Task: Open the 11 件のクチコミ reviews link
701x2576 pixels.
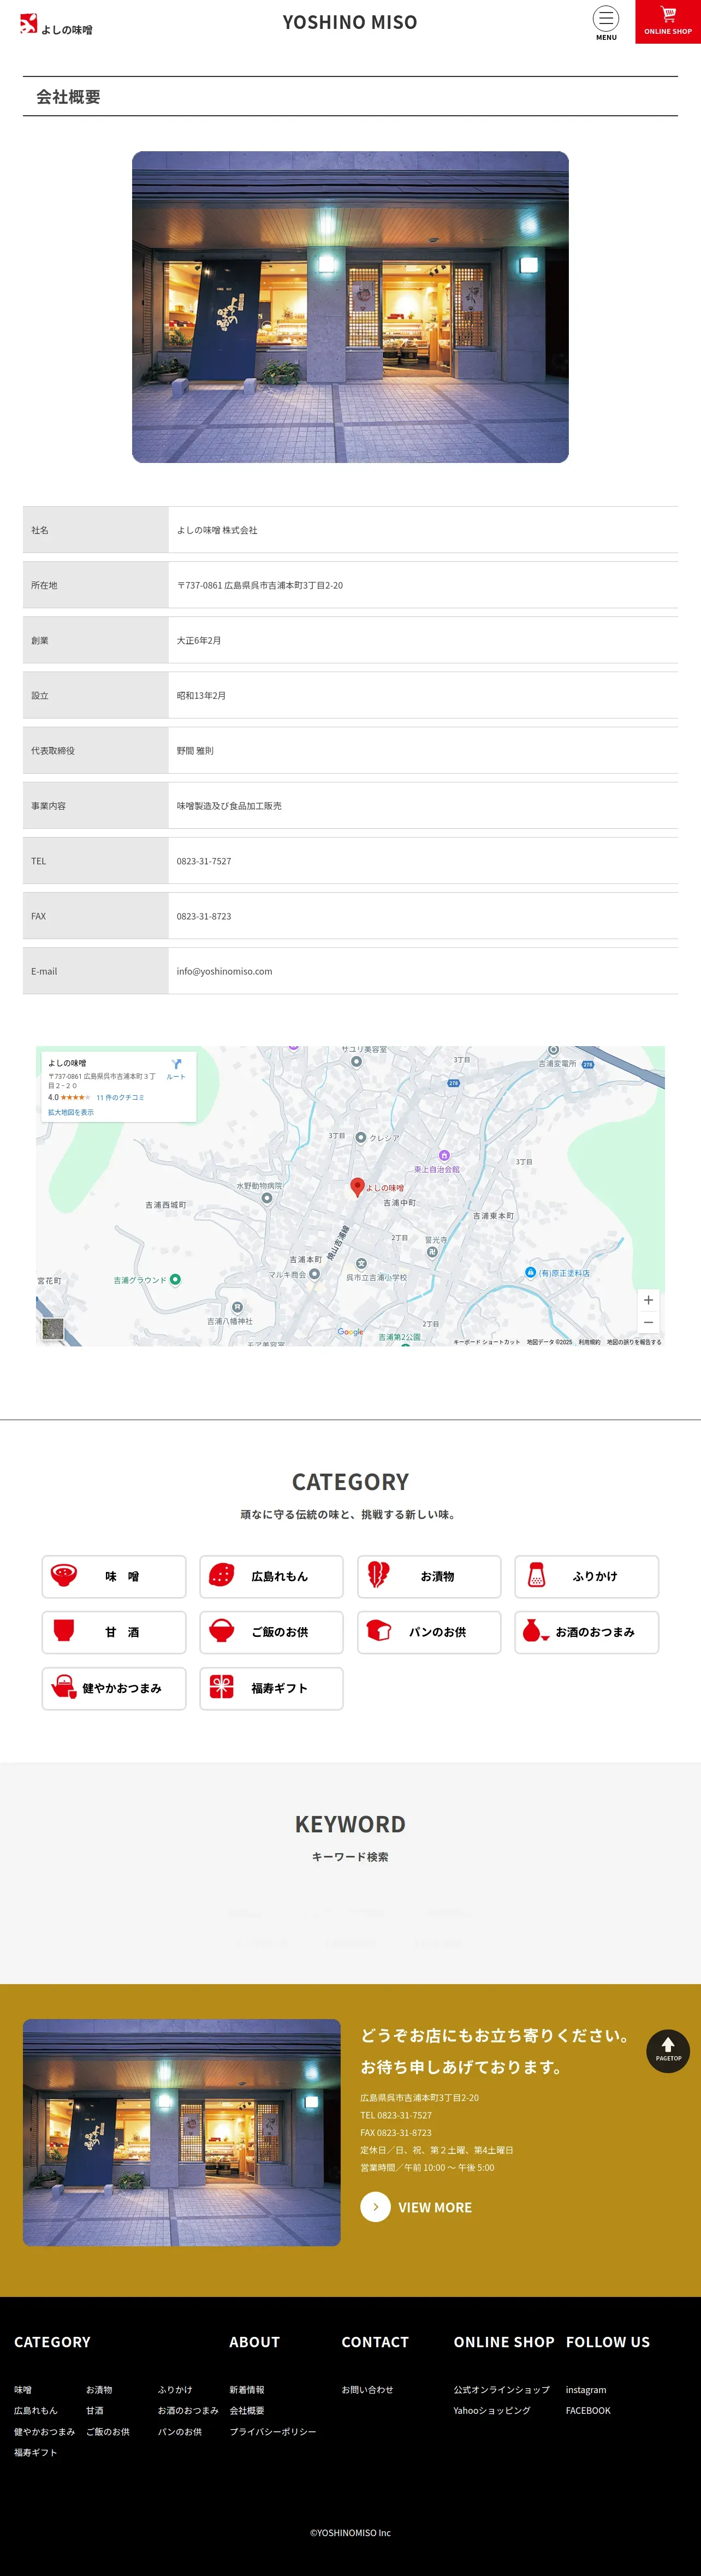Action: (x=120, y=1097)
